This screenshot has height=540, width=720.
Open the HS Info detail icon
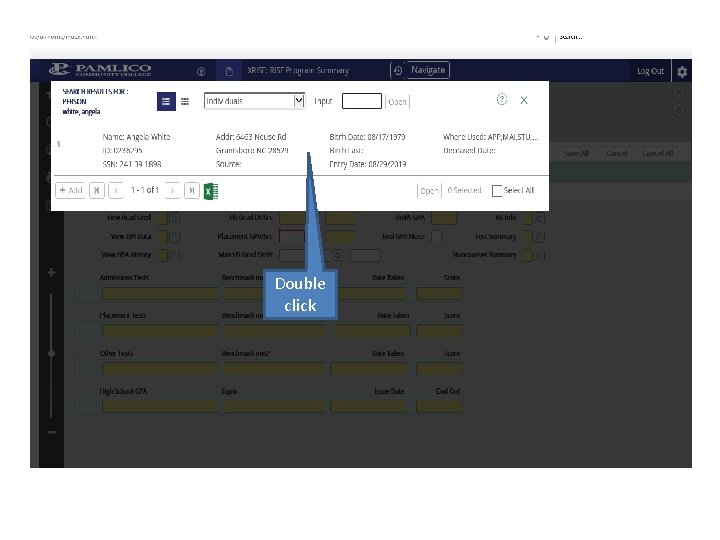tap(540, 218)
